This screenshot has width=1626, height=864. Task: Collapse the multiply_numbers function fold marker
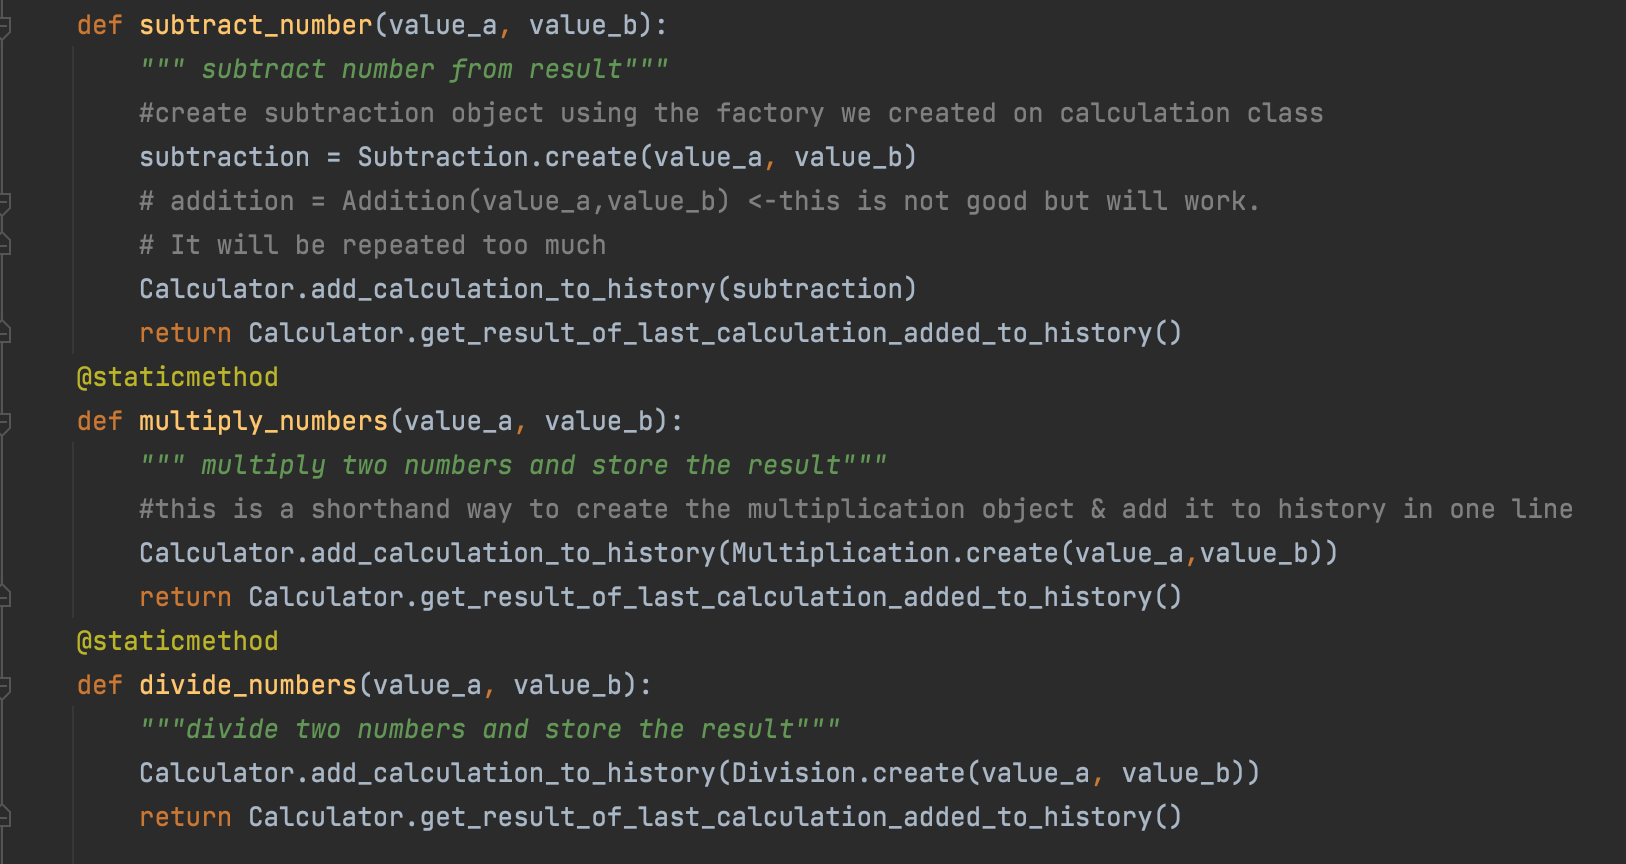[4, 422]
